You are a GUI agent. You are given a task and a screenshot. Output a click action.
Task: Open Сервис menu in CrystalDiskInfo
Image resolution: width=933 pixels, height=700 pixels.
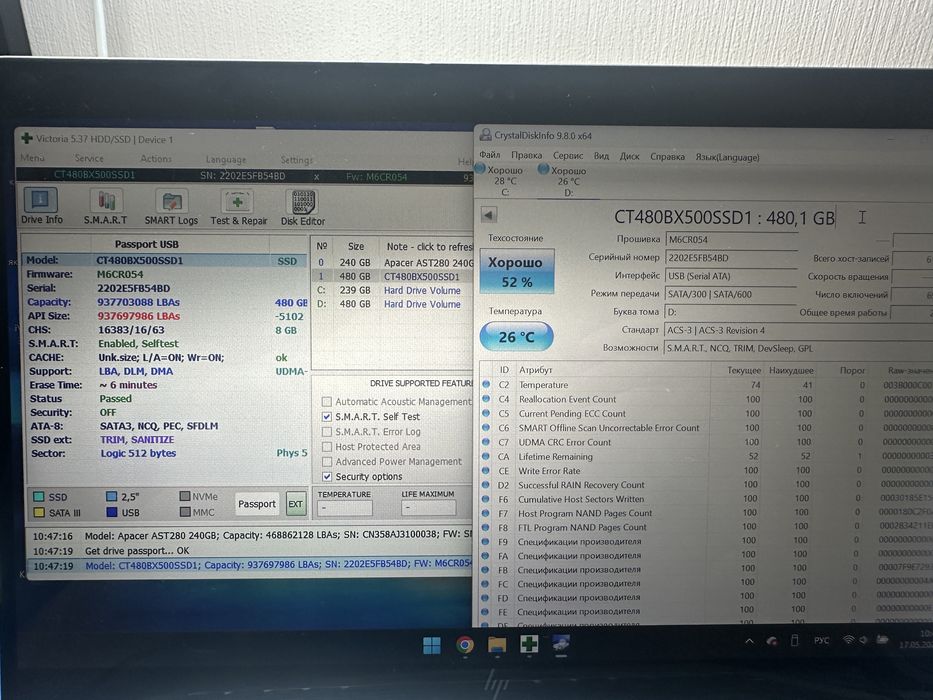pos(568,156)
